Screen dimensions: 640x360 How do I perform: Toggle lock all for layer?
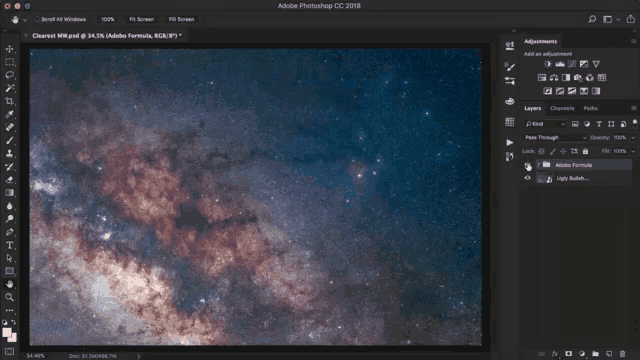[x=585, y=151]
